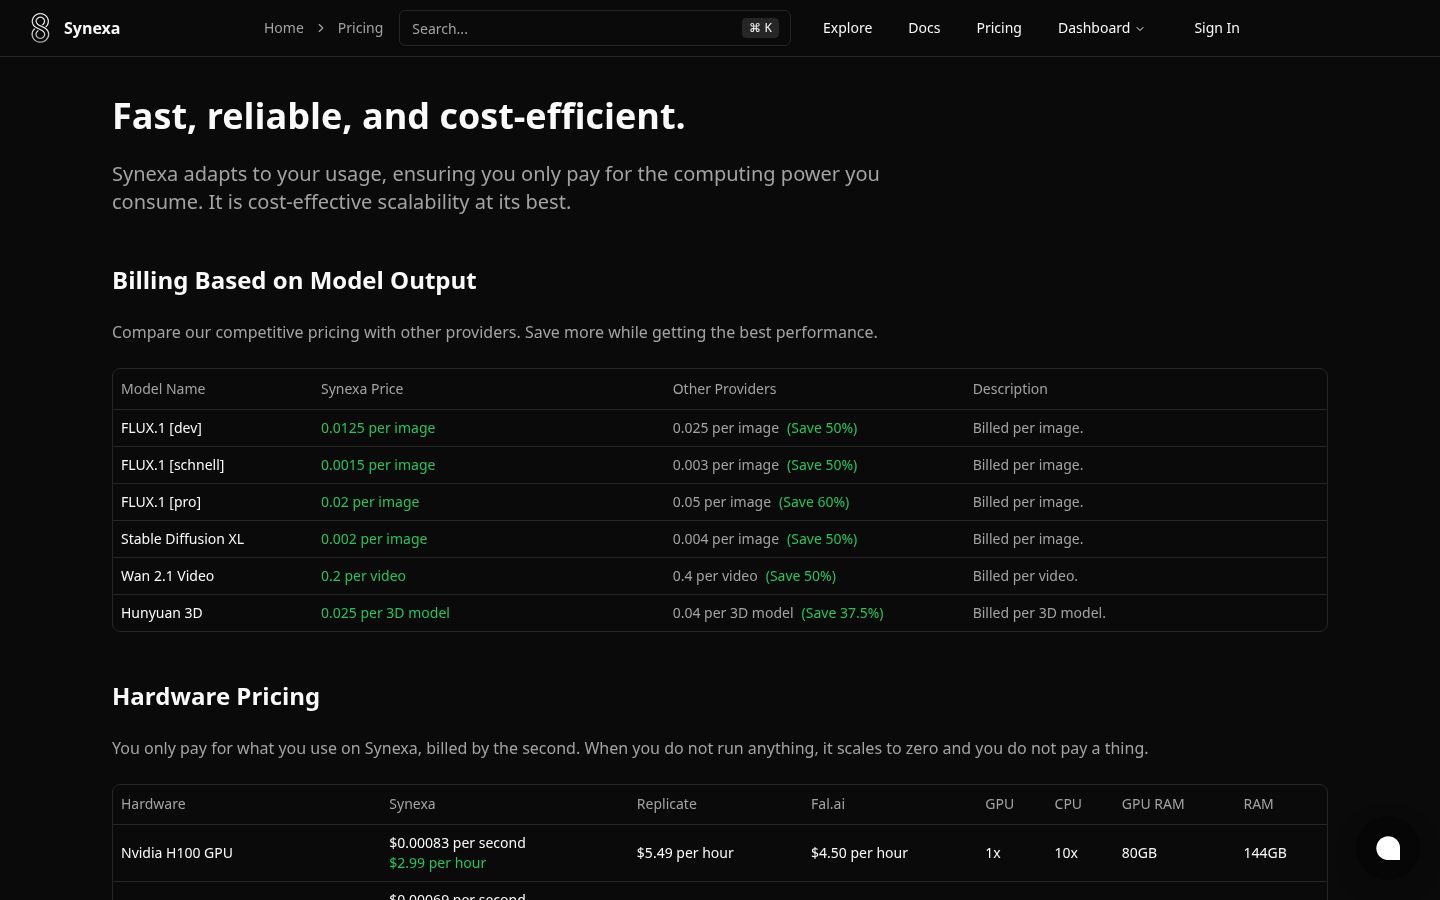The image size is (1440, 900).
Task: Click the $5.49 per hour Replicate price
Action: 685,853
